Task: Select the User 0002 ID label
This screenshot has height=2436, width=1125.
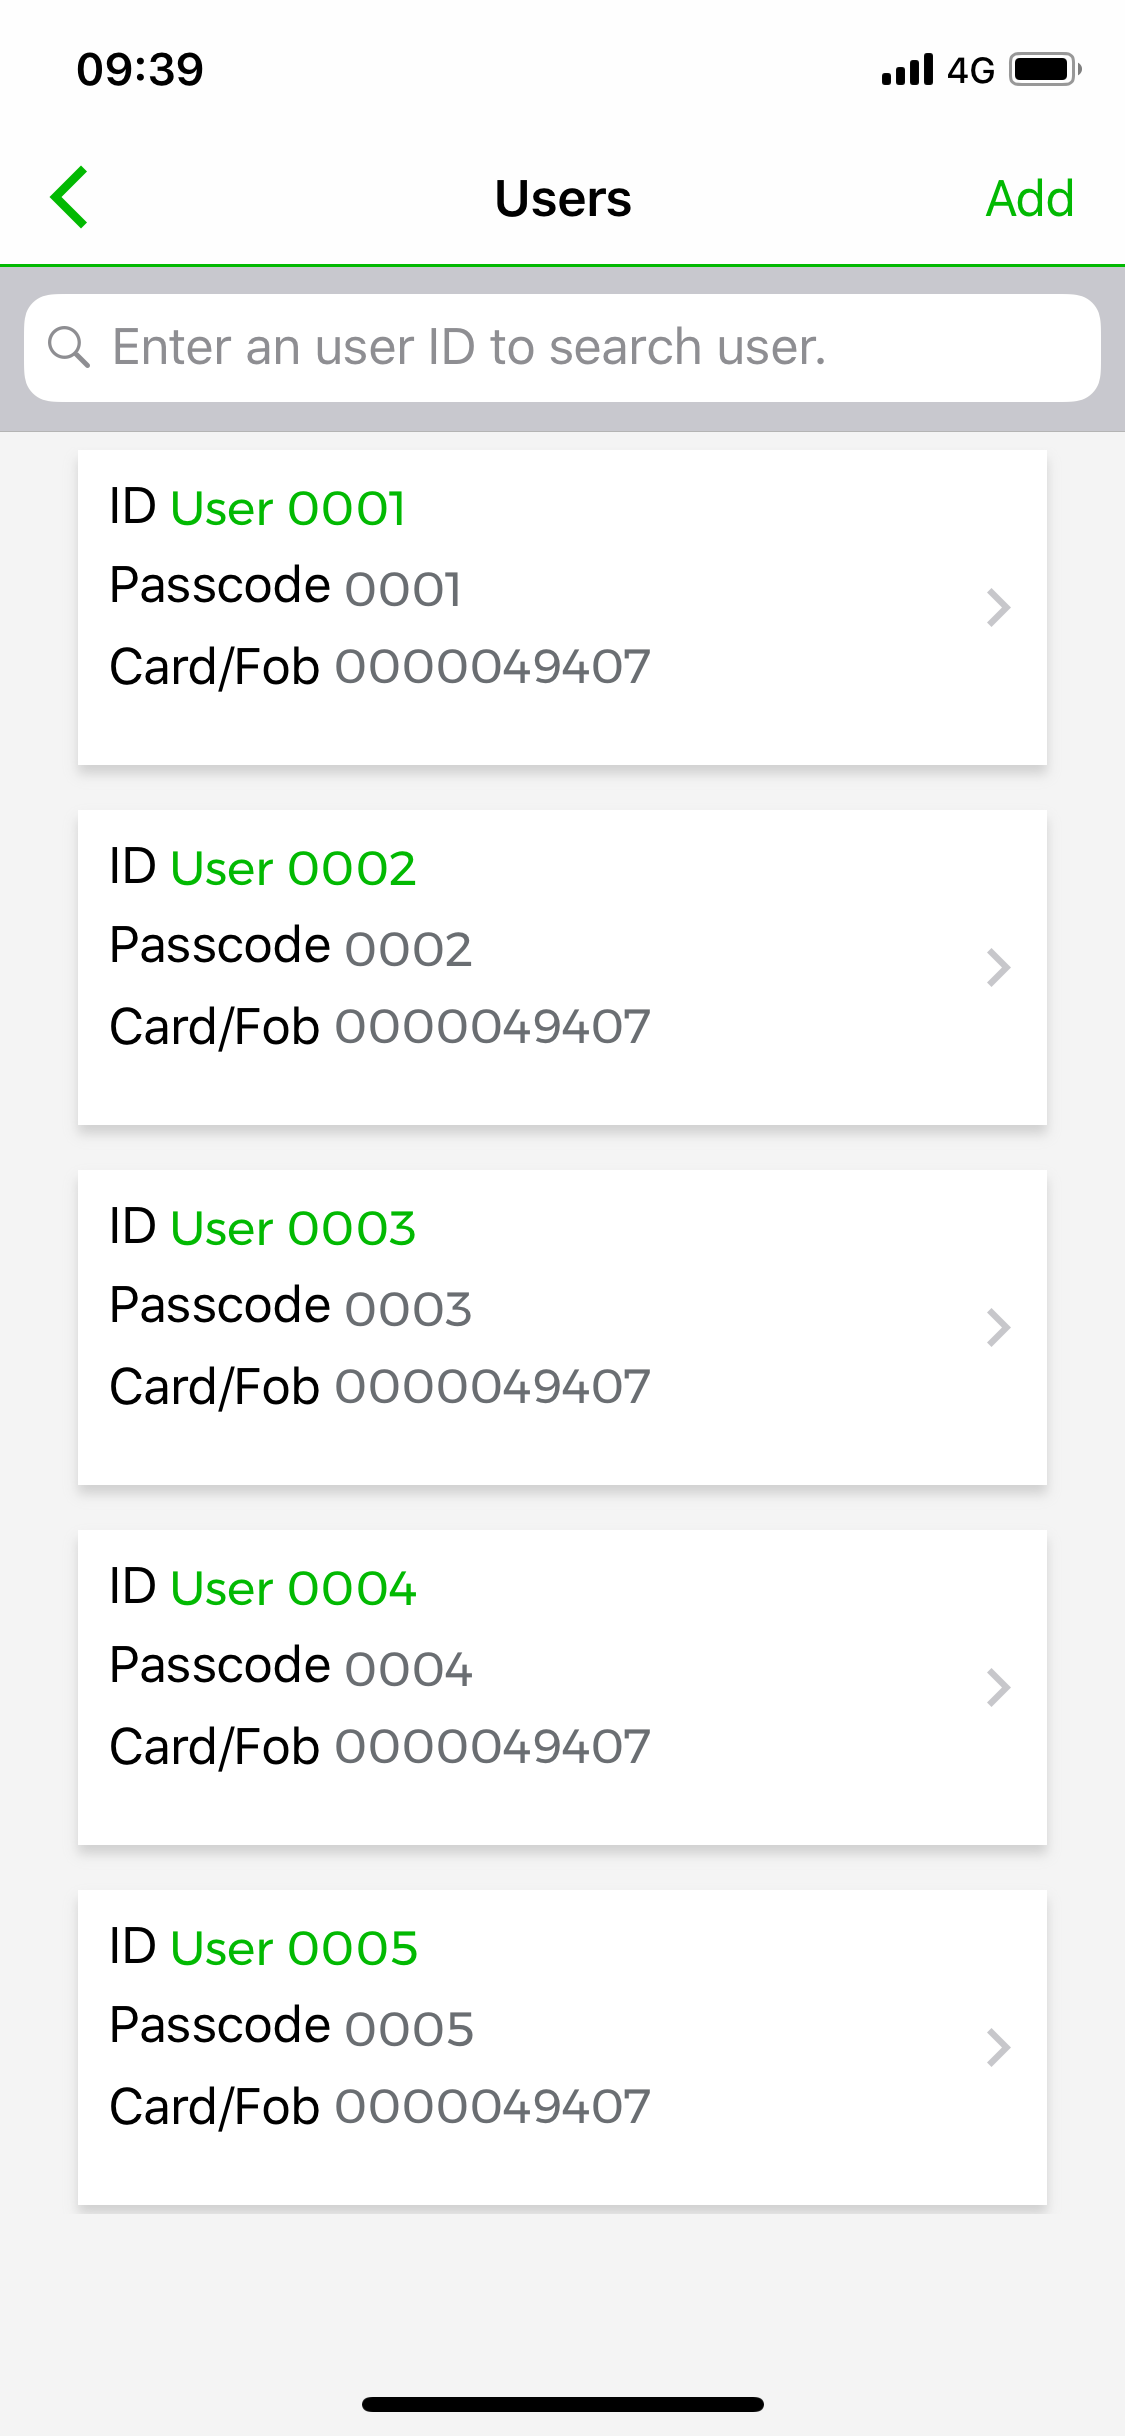Action: (x=293, y=868)
